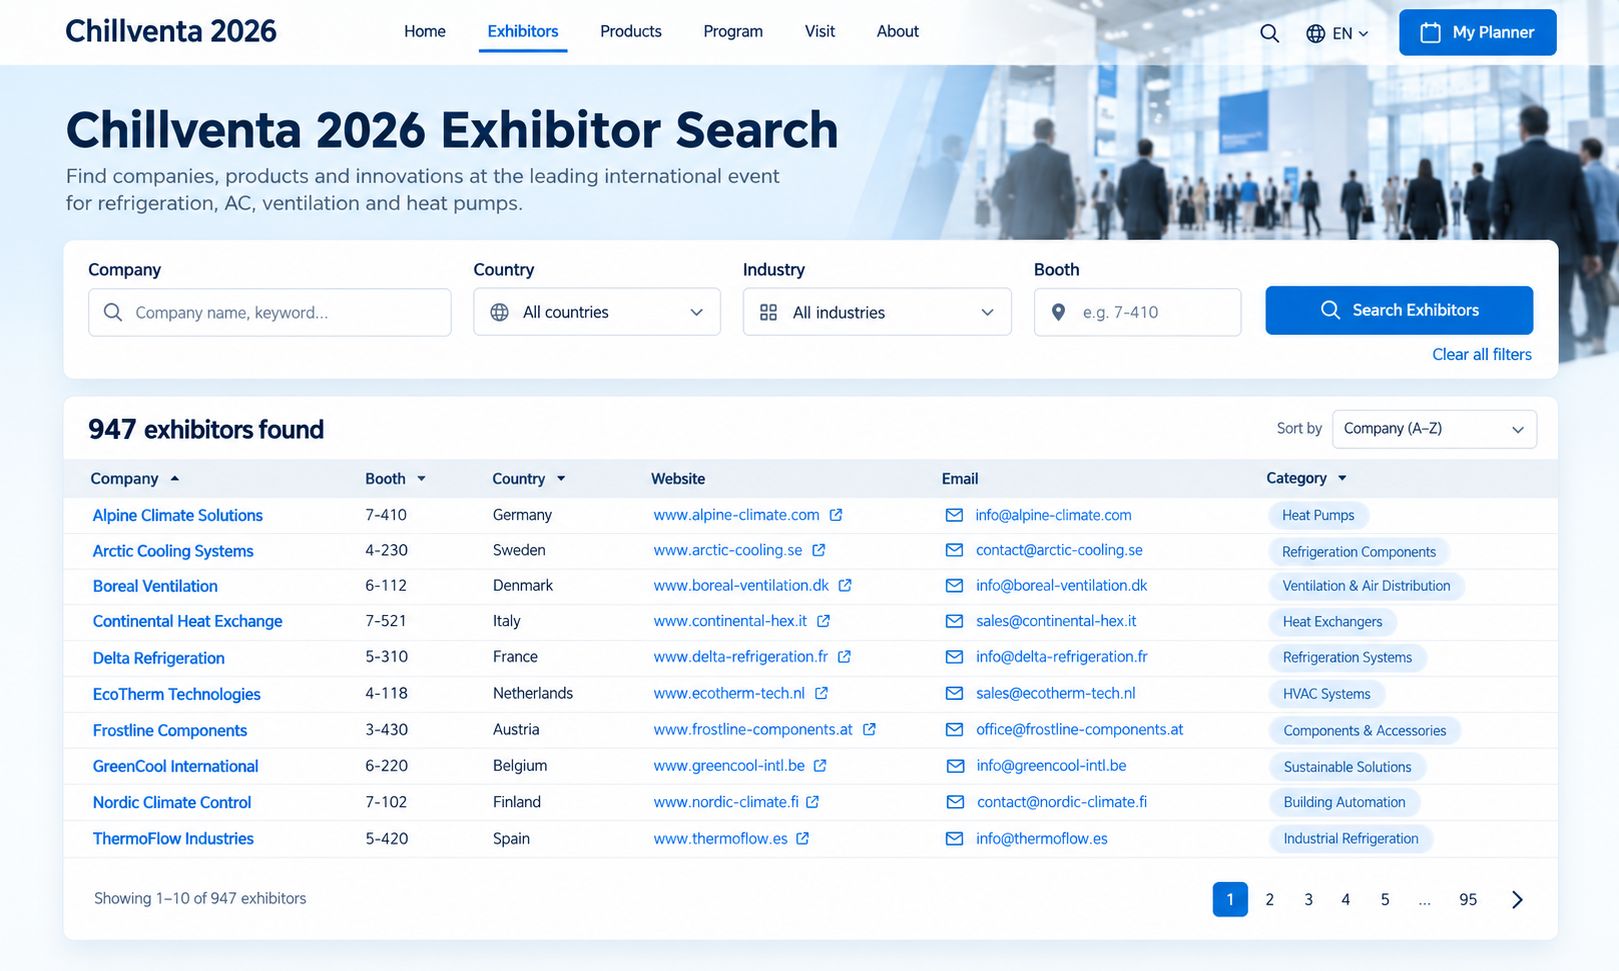Screen dimensions: 1619x971
Task: Click the Heat Exchangers category tag
Action: coord(1332,622)
